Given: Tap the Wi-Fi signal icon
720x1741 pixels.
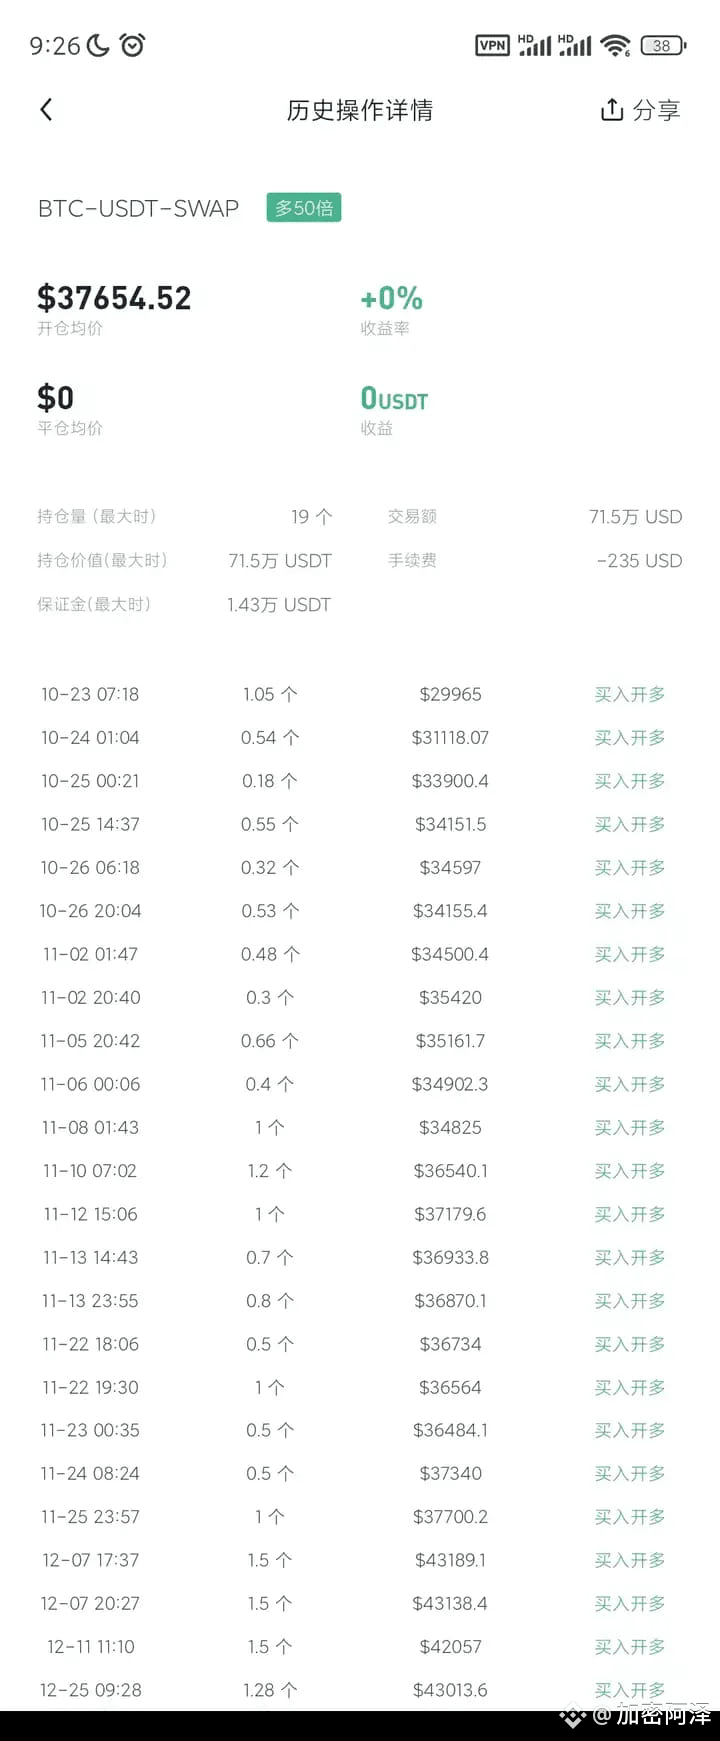Looking at the screenshot, I should click(616, 45).
